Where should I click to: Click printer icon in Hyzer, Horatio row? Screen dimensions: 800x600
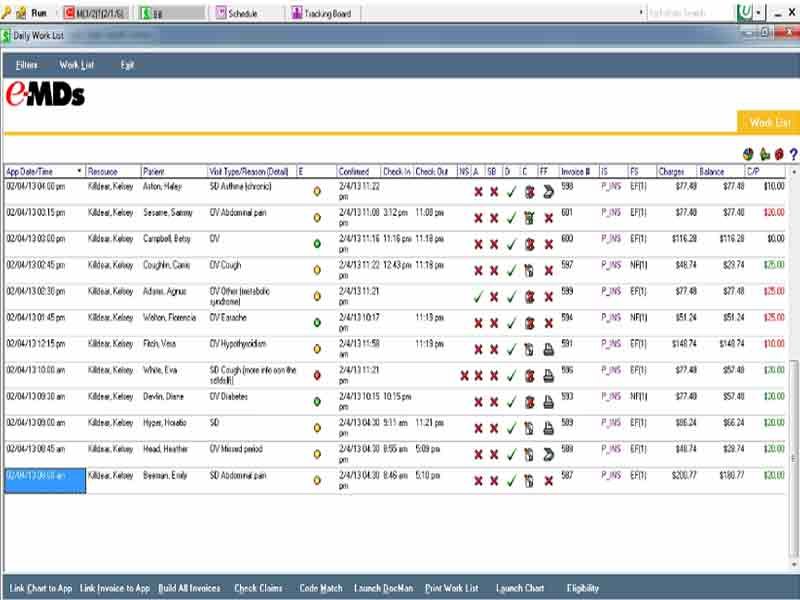pos(548,429)
